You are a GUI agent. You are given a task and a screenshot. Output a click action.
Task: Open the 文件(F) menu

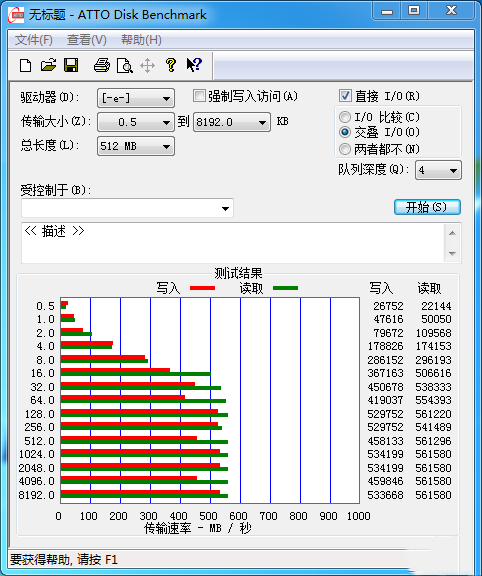pyautogui.click(x=34, y=40)
